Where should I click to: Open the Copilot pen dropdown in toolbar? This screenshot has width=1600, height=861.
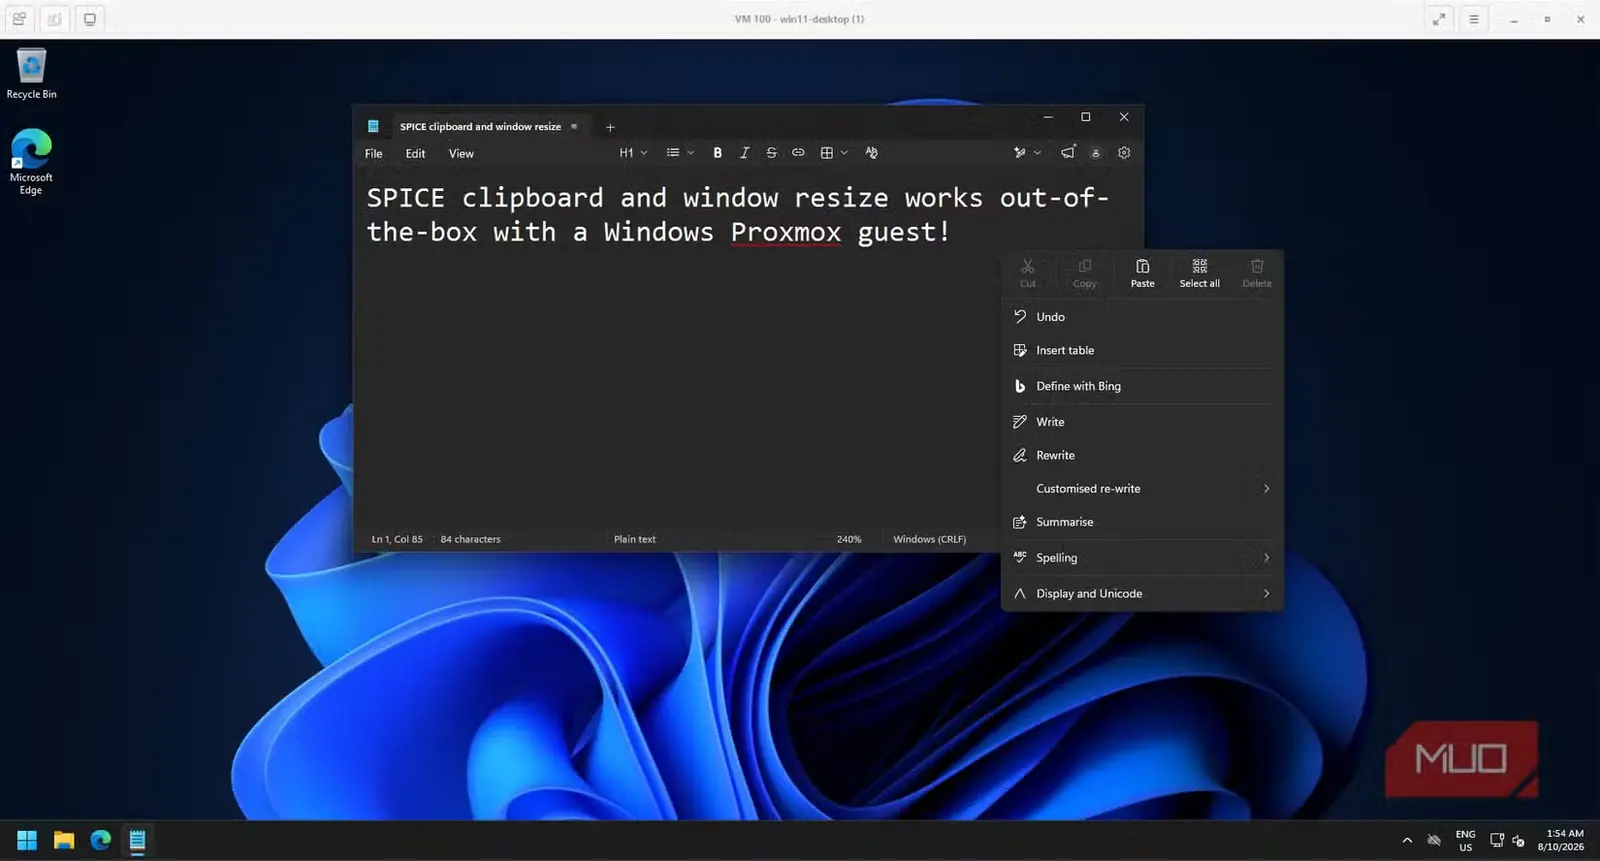pos(1027,153)
